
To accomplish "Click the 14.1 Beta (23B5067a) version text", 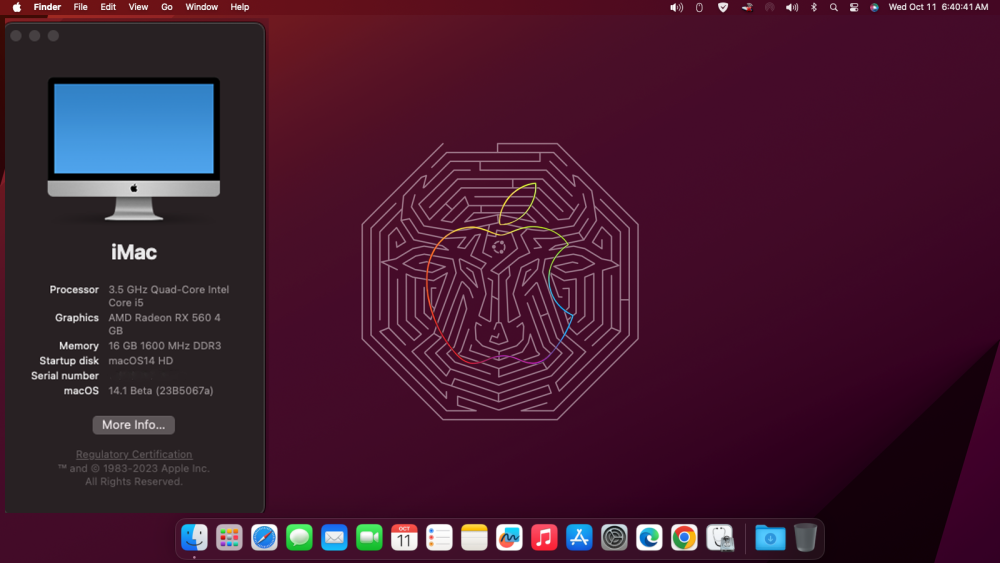I will tap(161, 390).
